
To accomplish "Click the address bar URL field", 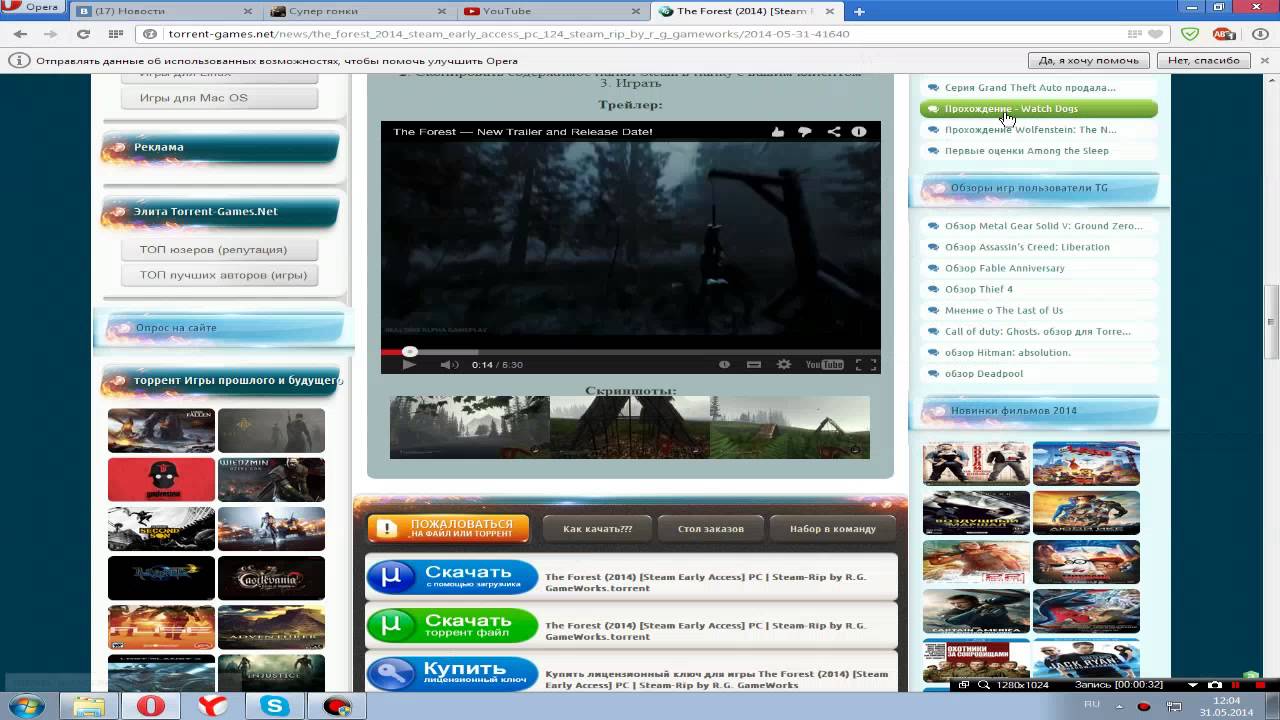I will click(640, 34).
